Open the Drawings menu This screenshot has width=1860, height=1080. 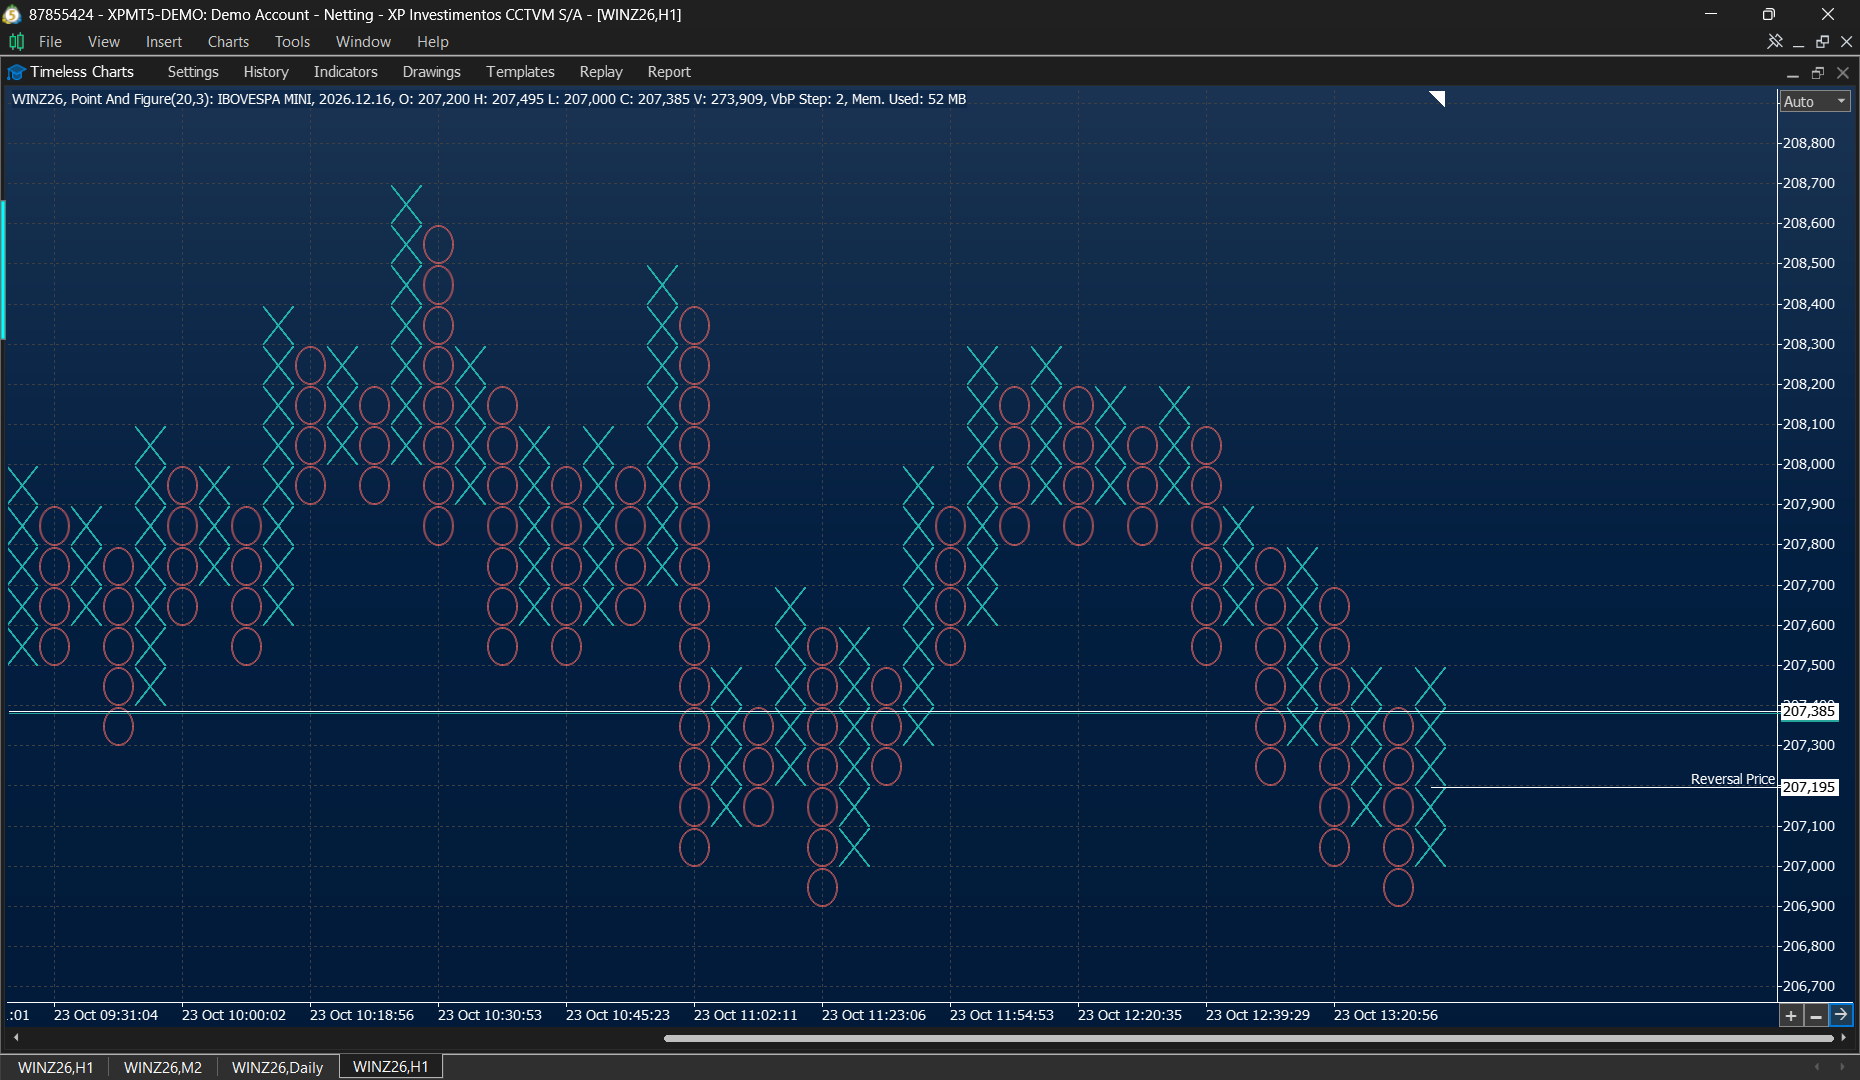[x=431, y=72]
